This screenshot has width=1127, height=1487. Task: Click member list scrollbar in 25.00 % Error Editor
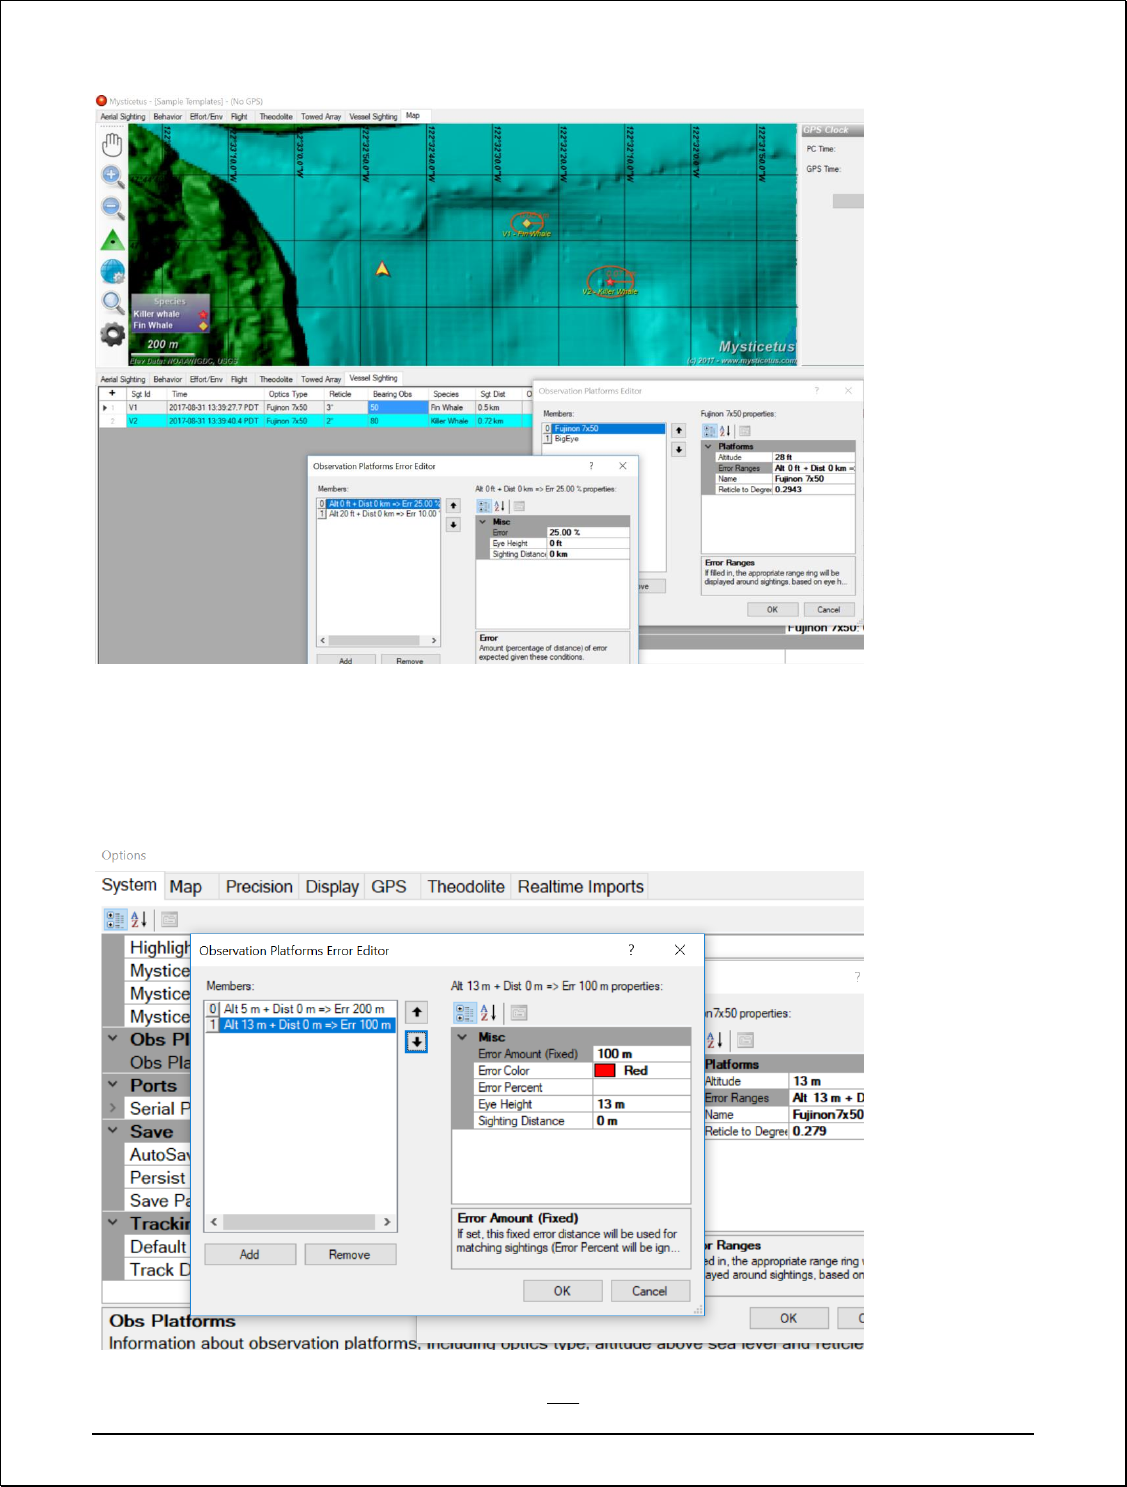379,640
